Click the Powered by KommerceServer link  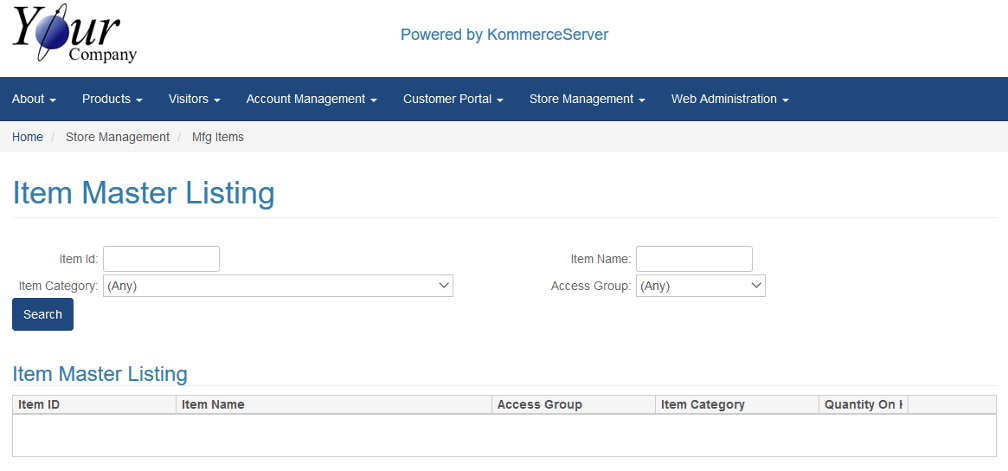pyautogui.click(x=504, y=35)
